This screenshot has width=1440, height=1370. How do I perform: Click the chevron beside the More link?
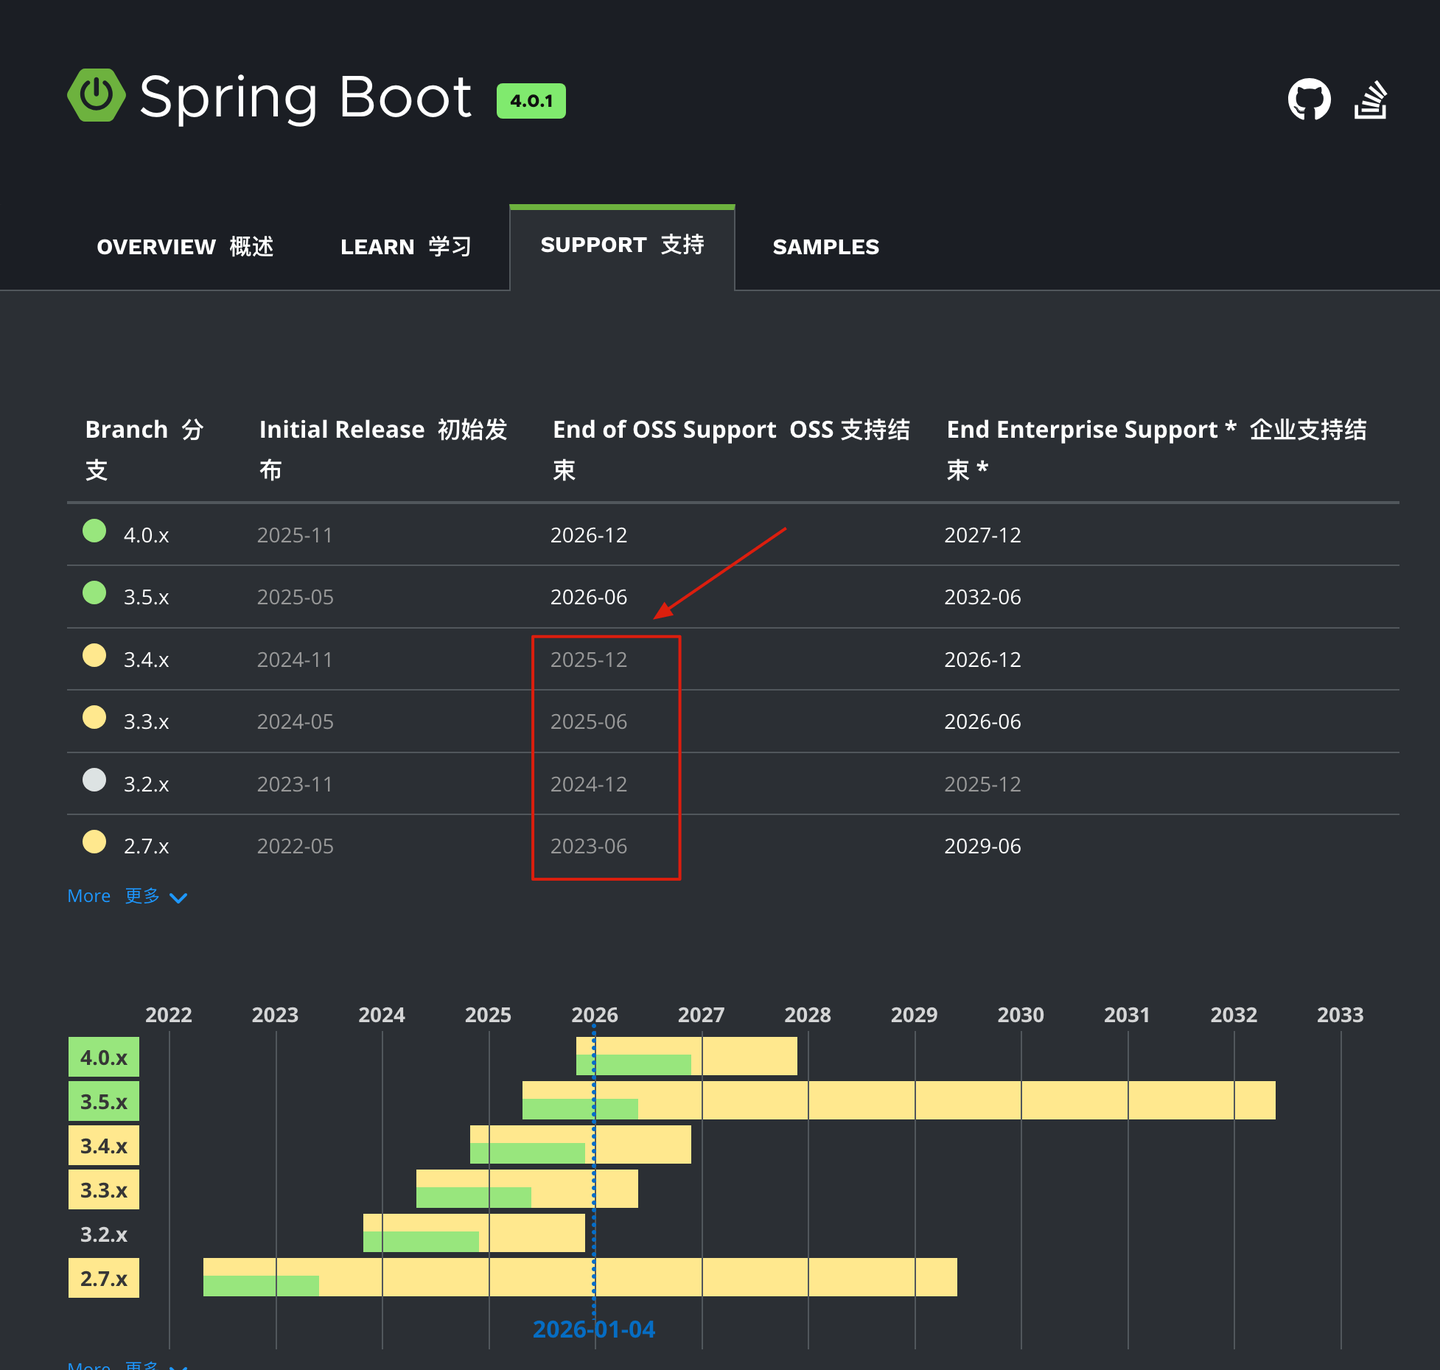[x=179, y=898]
